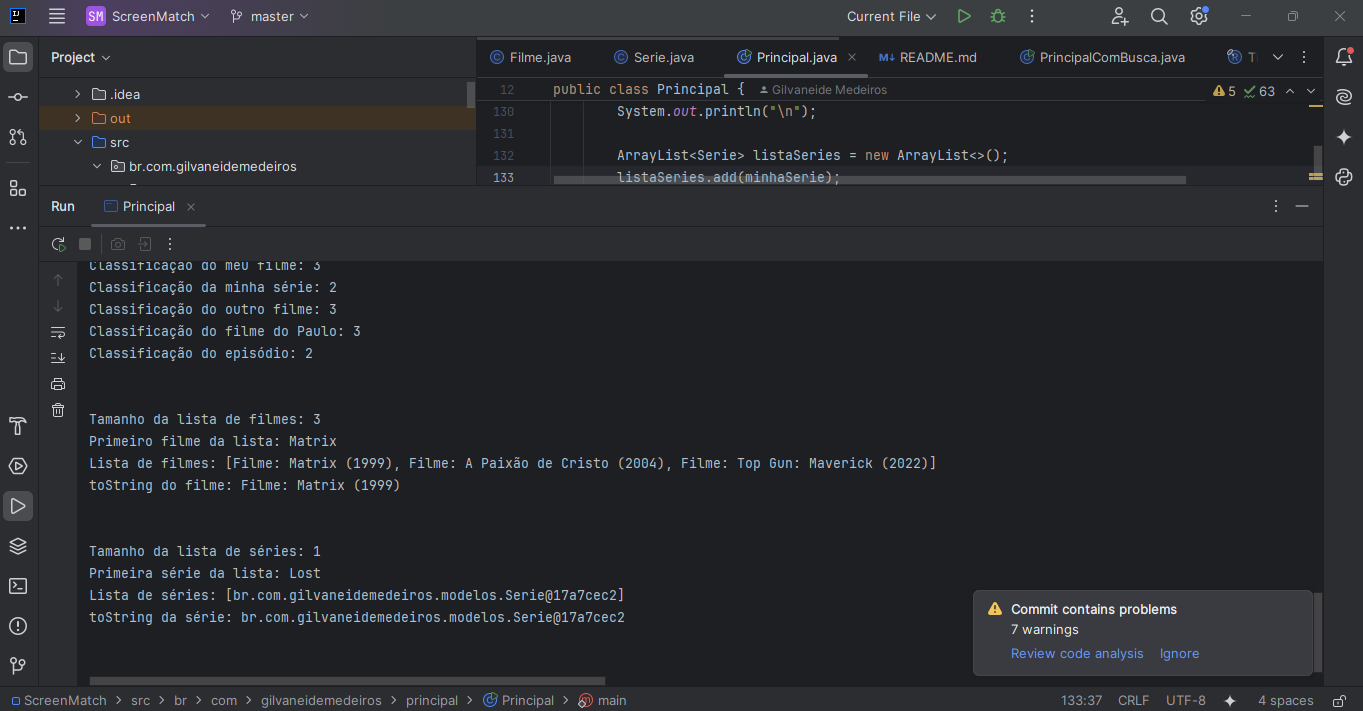Image resolution: width=1363 pixels, height=711 pixels.
Task: Open the Python-like plugin tool icon
Action: tap(1344, 177)
